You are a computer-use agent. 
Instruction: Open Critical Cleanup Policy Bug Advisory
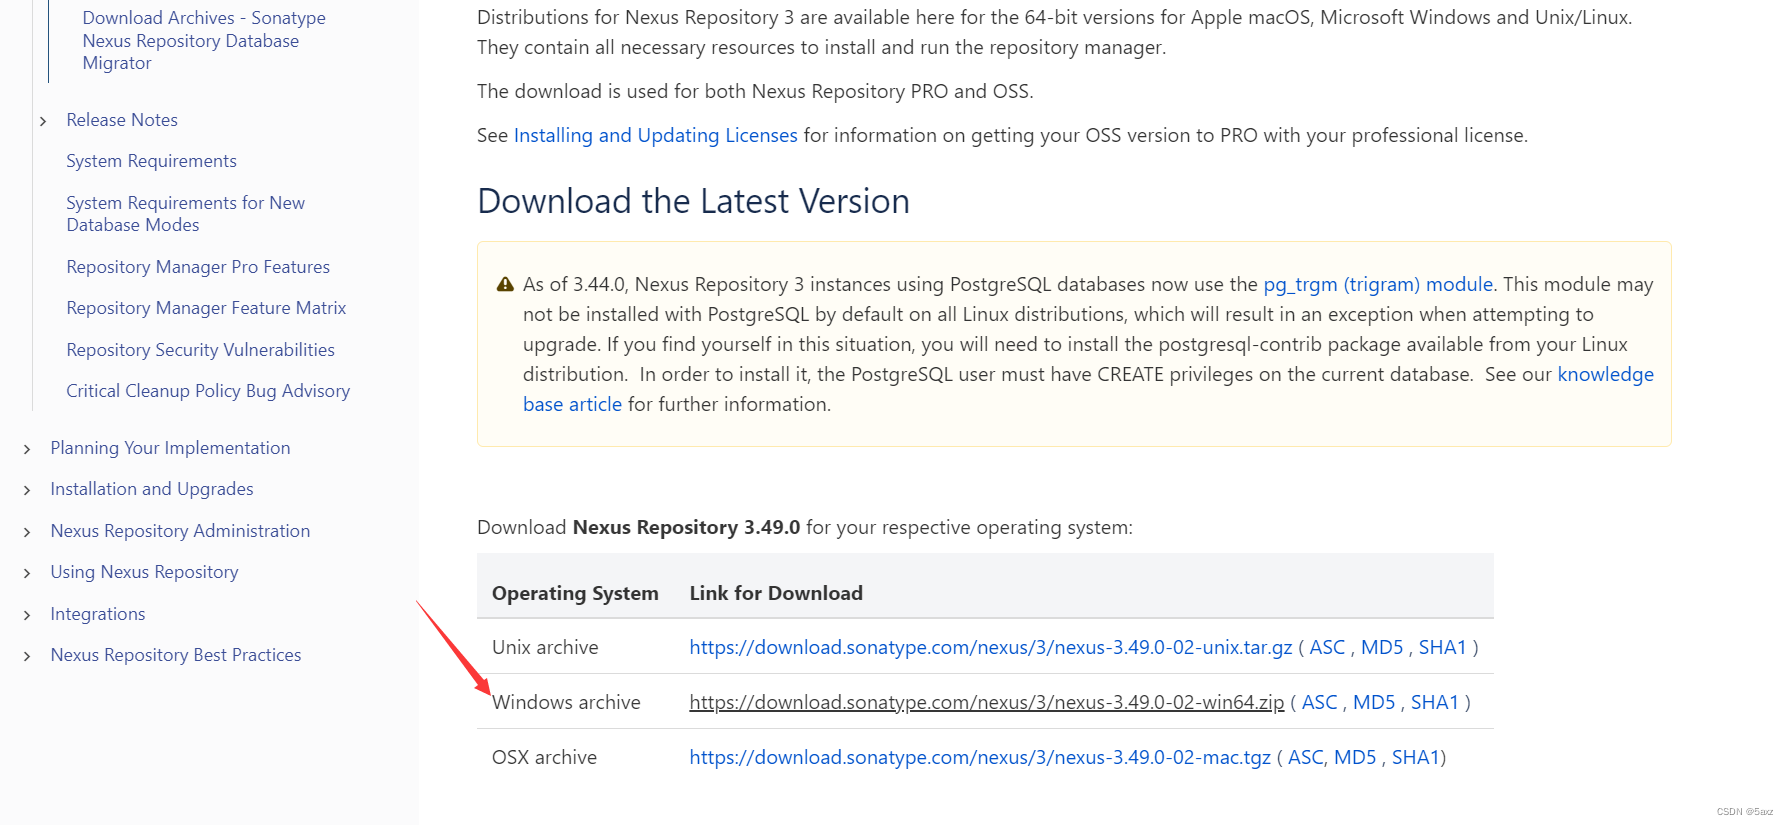(x=208, y=391)
